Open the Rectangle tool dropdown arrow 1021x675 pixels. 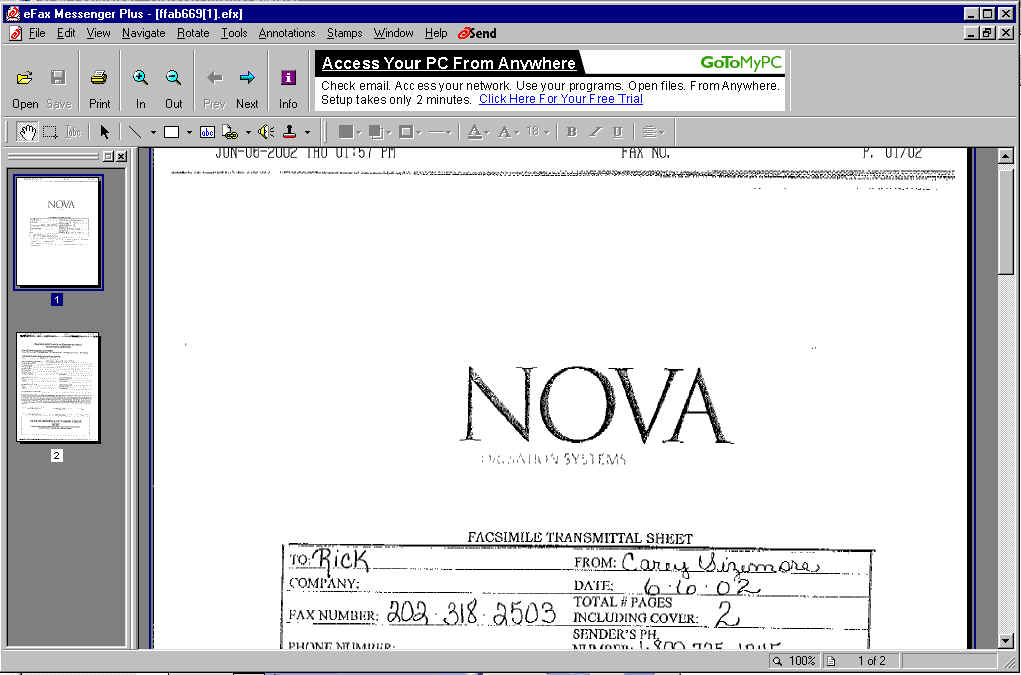tap(189, 133)
